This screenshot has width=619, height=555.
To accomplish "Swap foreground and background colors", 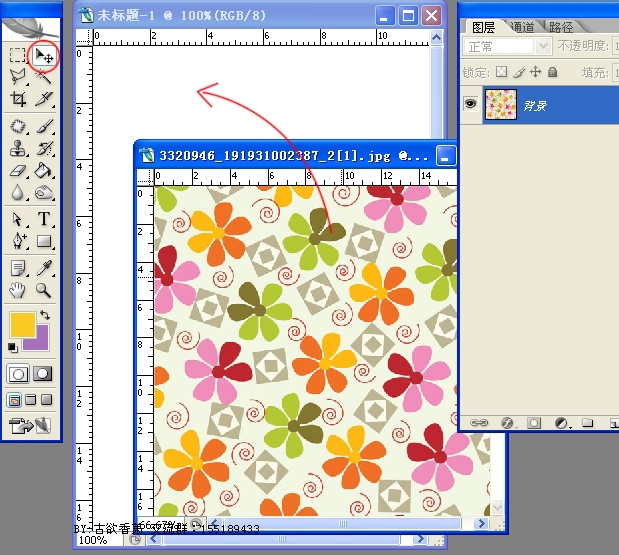I will tap(45, 315).
